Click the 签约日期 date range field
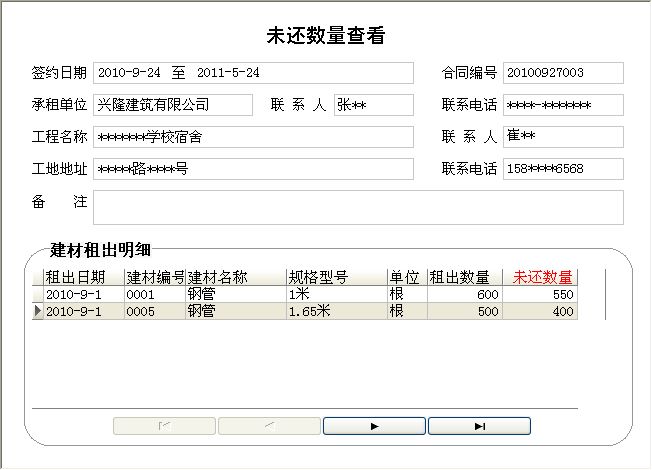The image size is (652, 470). coord(253,73)
